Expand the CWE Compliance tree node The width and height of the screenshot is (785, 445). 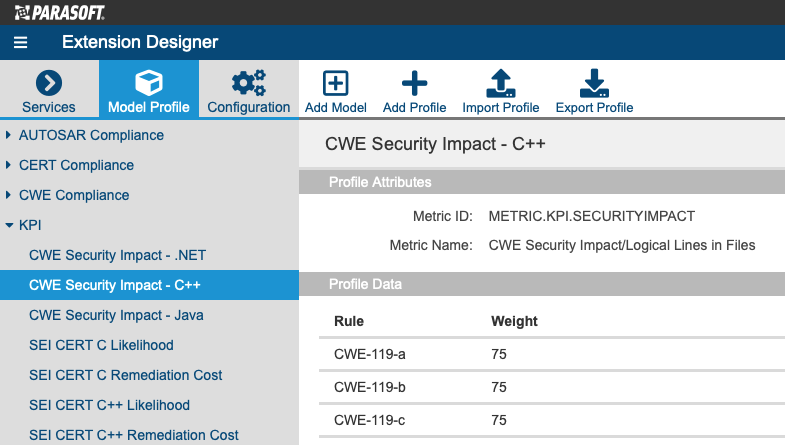click(8, 195)
